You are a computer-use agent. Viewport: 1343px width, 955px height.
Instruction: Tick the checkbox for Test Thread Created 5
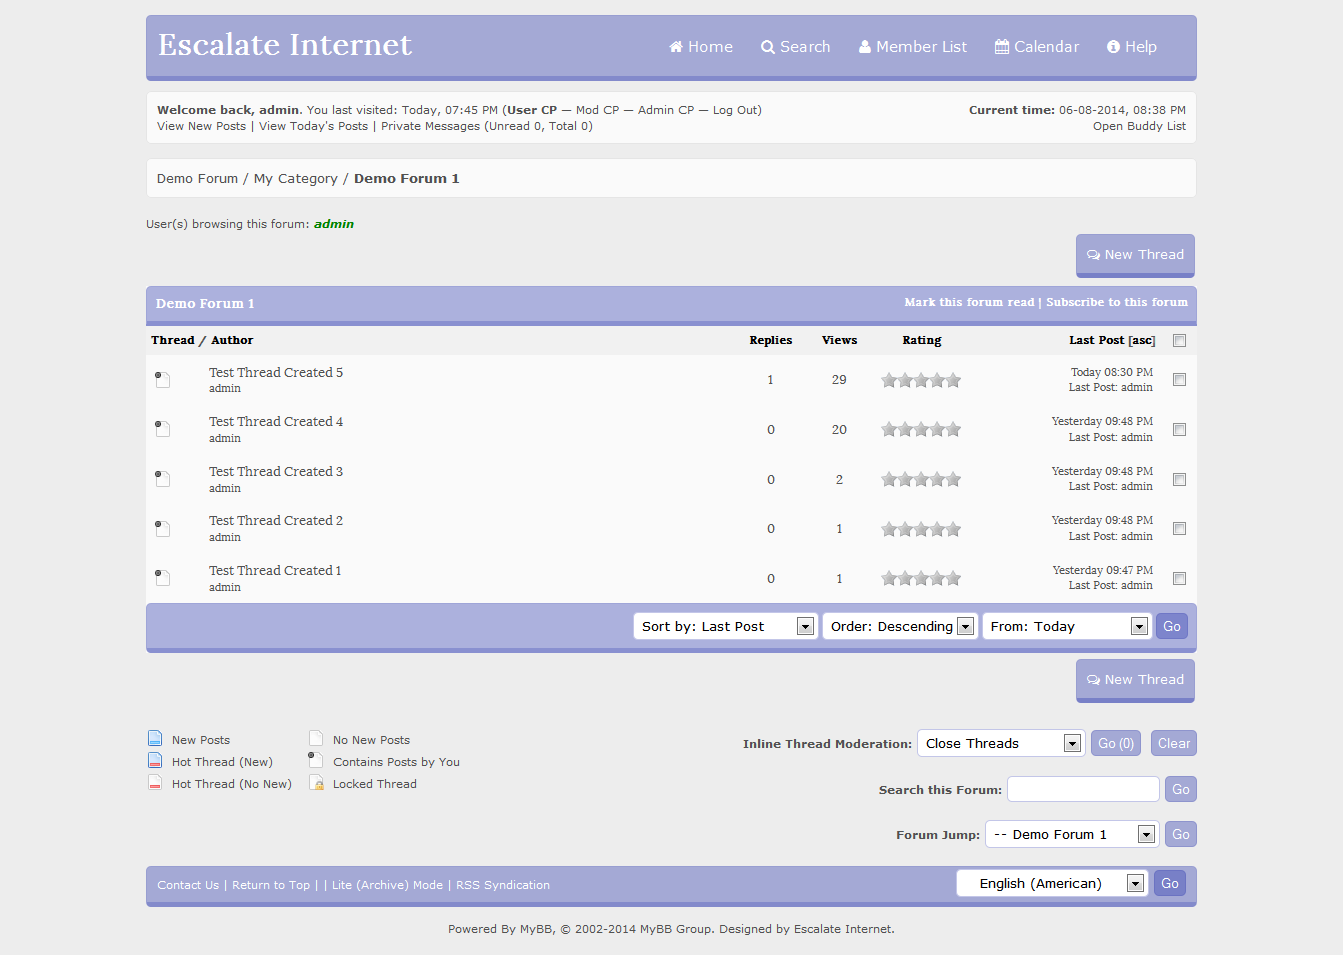(1179, 380)
